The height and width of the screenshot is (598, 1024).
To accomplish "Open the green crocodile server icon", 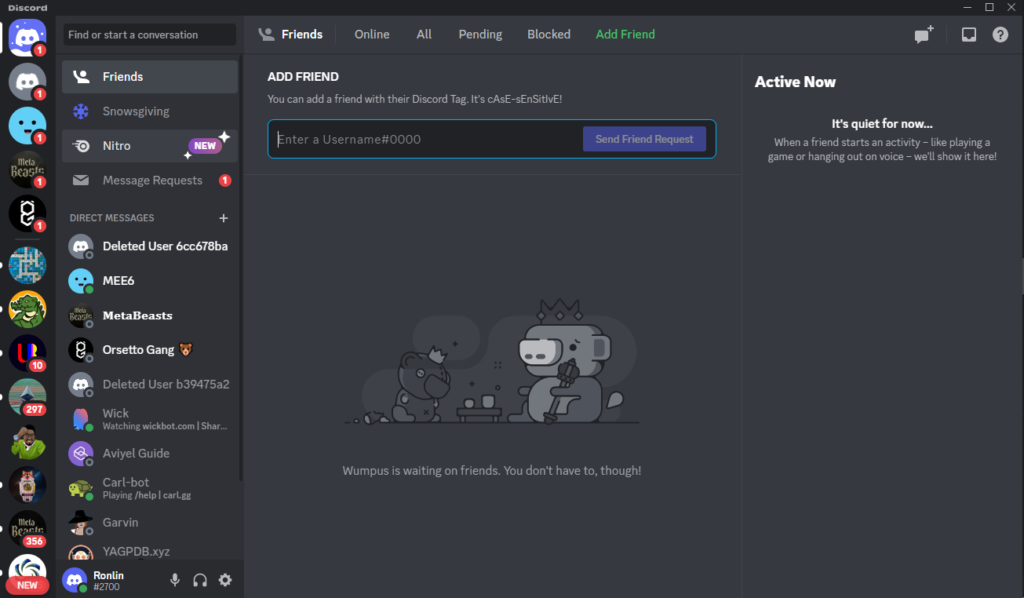I will tap(27, 309).
